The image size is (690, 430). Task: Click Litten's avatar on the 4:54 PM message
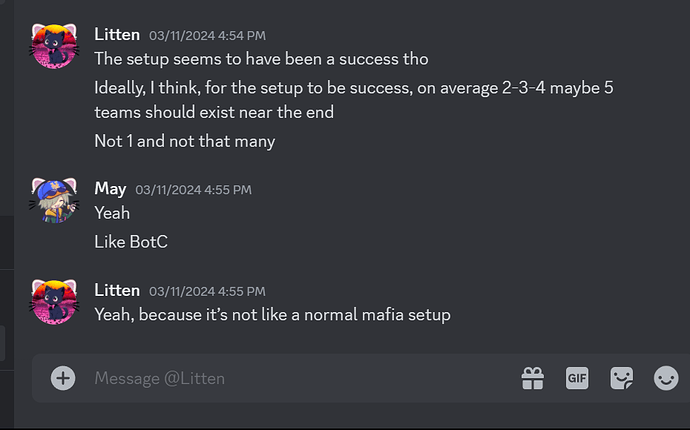click(x=54, y=46)
